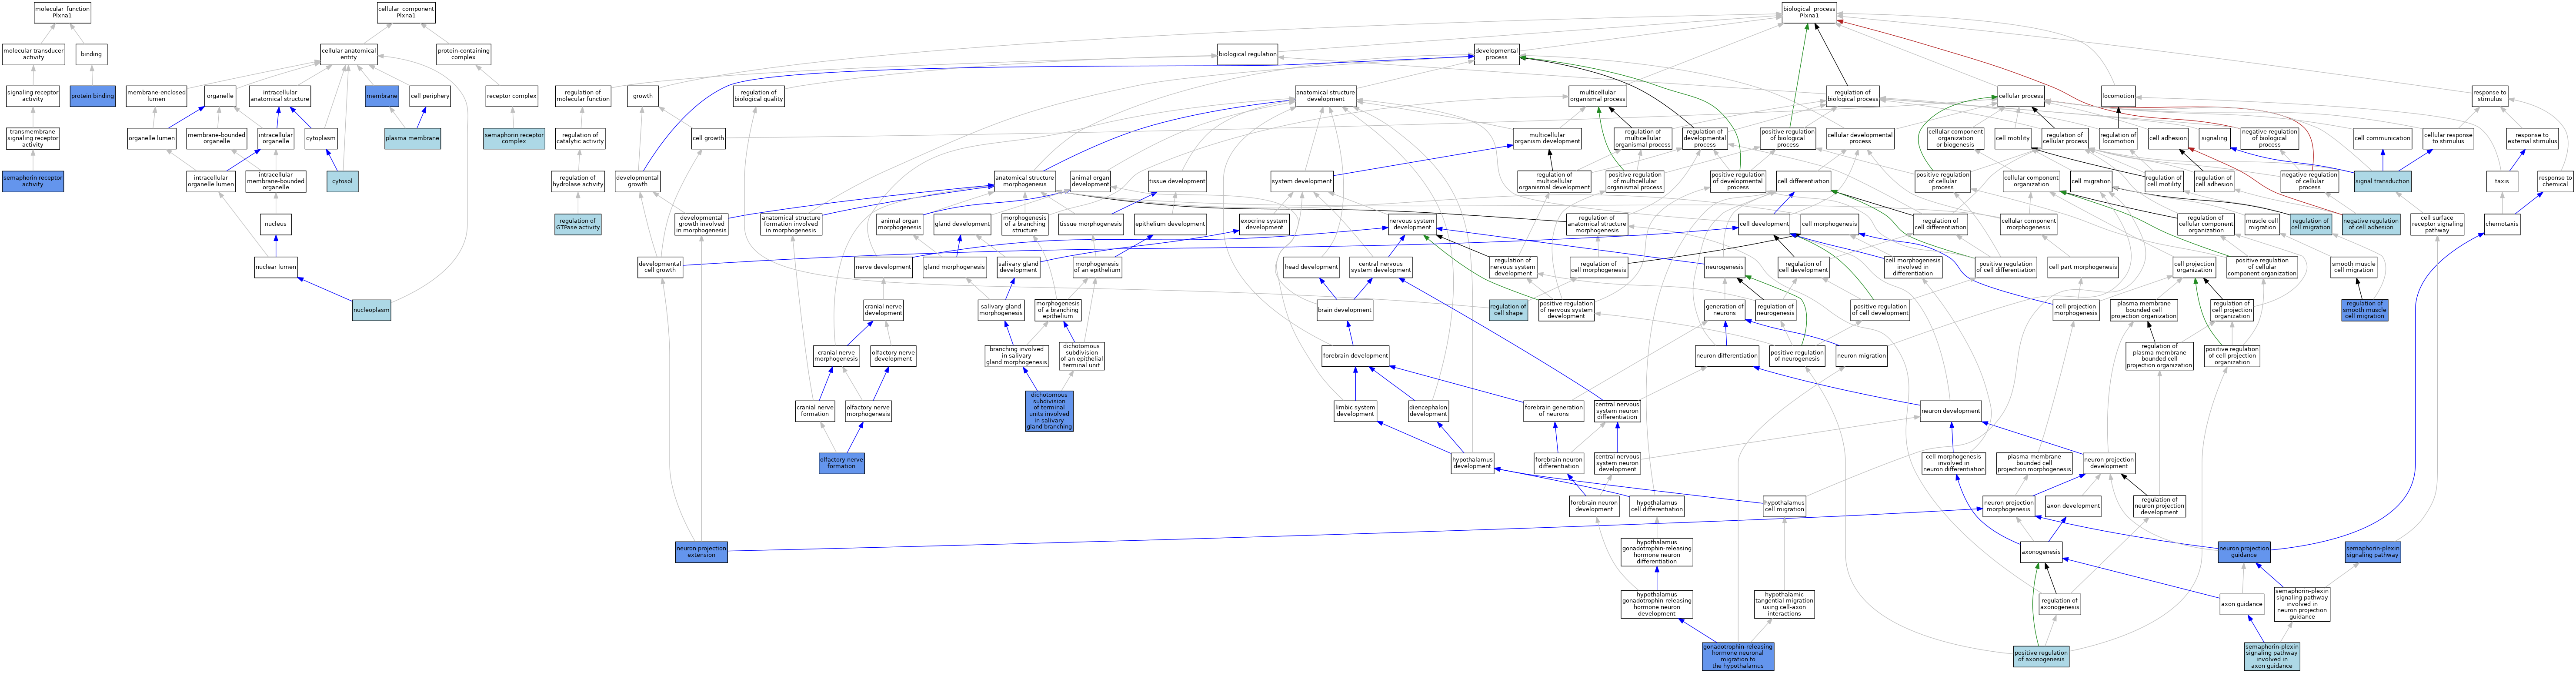Select the 'axon guidance' node
This screenshot has width=2576, height=673.
2242,604
